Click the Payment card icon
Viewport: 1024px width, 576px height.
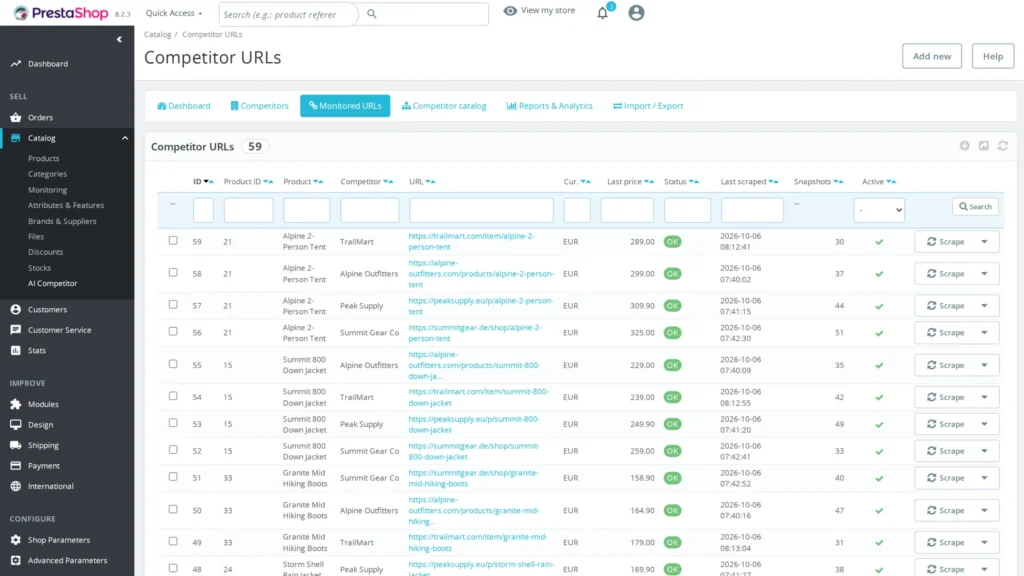pyautogui.click(x=16, y=466)
